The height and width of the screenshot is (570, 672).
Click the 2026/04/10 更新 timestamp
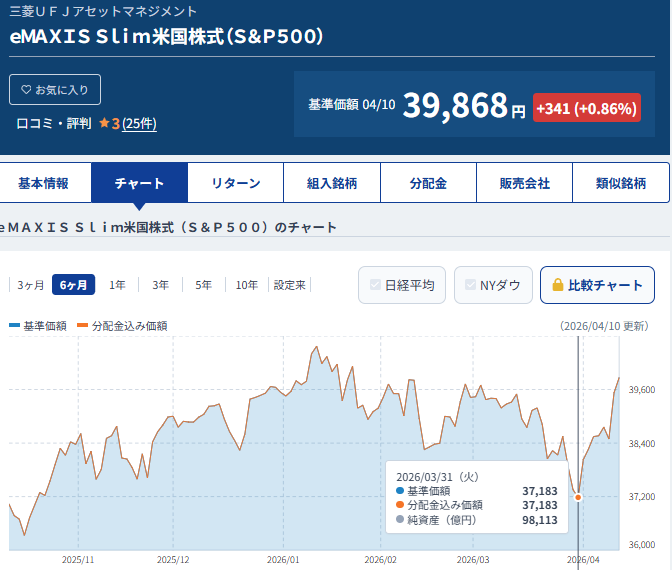point(604,326)
